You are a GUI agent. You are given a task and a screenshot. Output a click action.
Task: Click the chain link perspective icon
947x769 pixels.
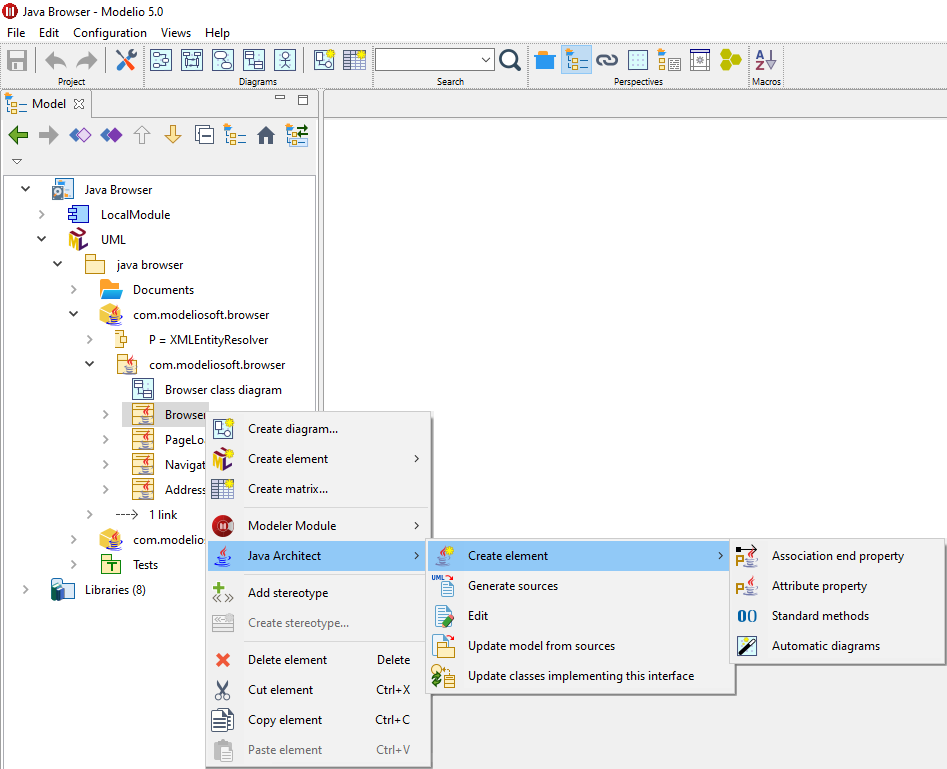click(x=607, y=60)
